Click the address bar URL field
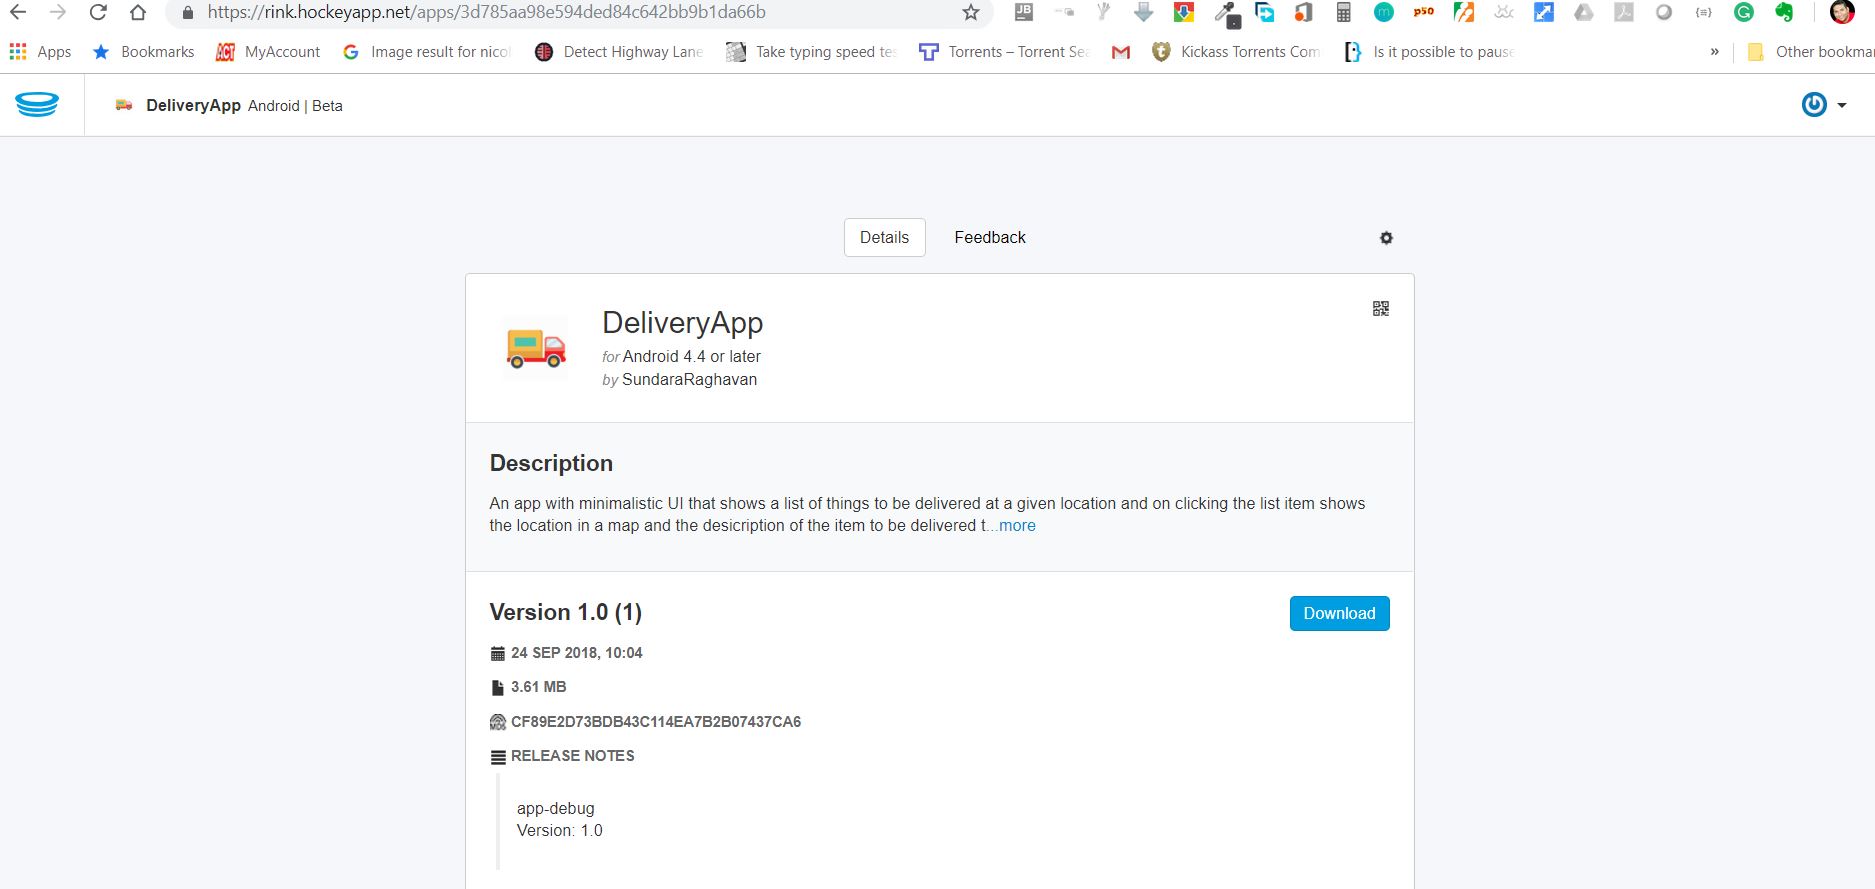The width and height of the screenshot is (1875, 889). tap(580, 12)
